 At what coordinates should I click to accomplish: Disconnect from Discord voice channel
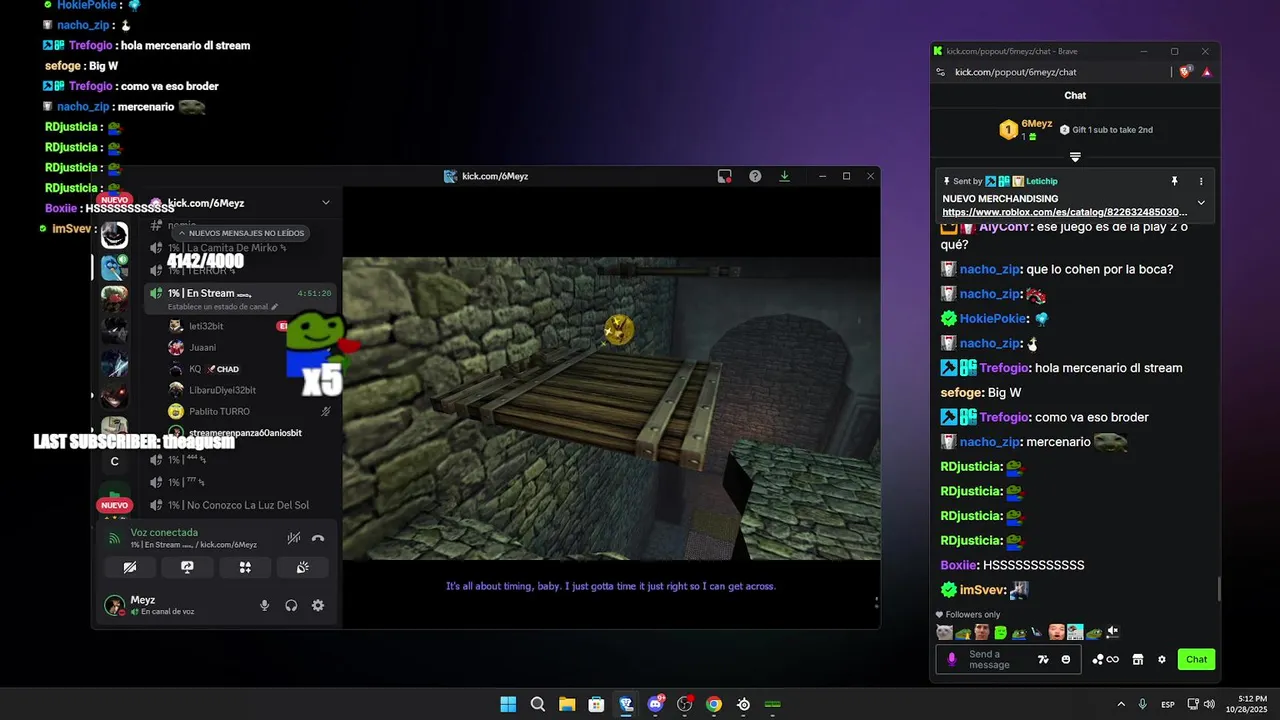coord(318,538)
